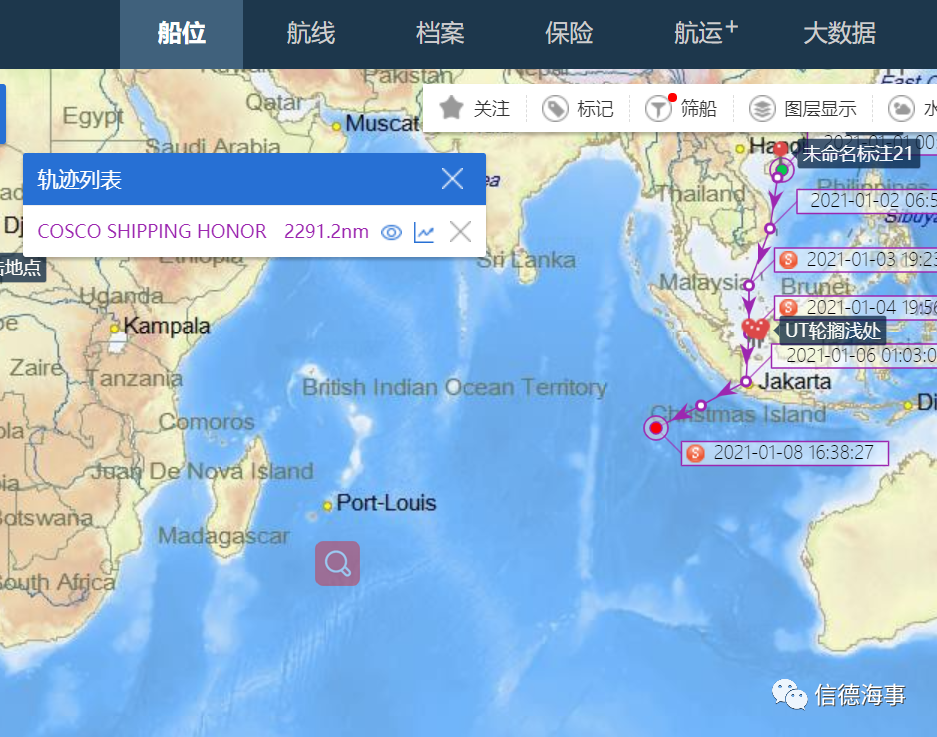Switch to the 航线 tab
Image resolution: width=937 pixels, height=737 pixels.
(x=310, y=33)
